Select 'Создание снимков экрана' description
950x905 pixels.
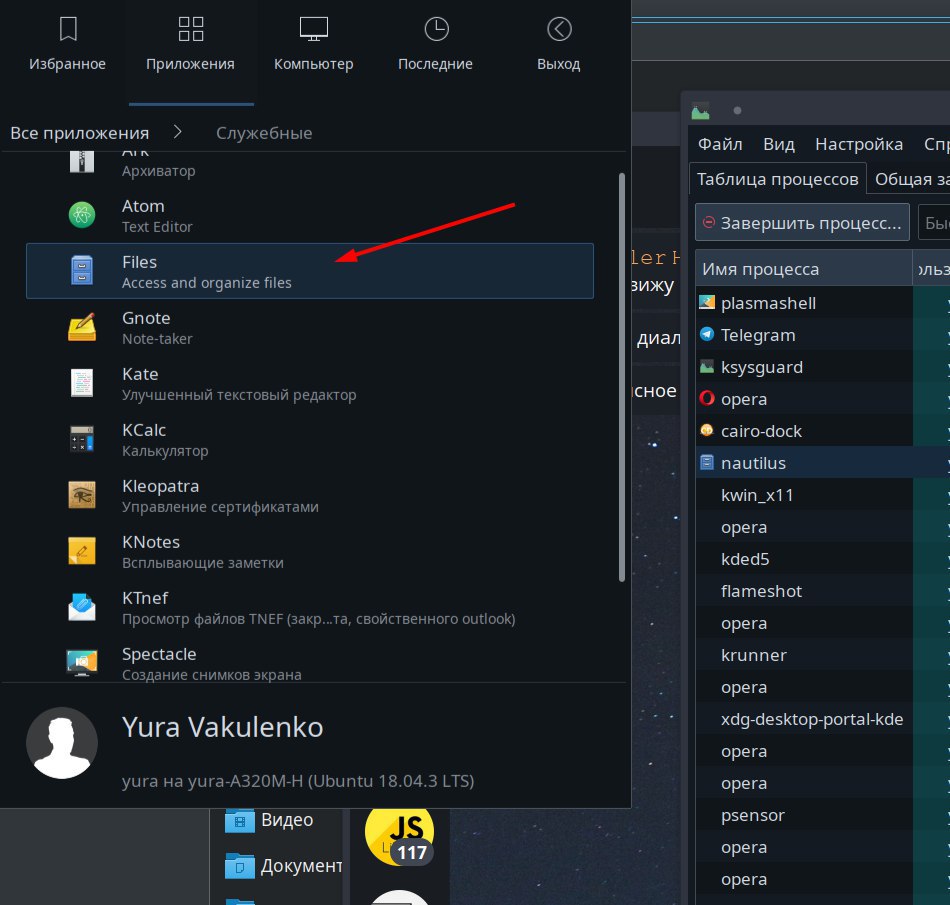click(211, 675)
